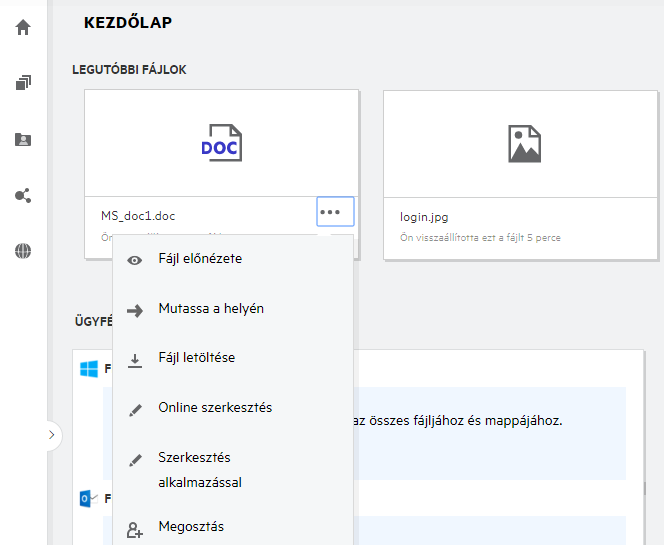Choose Szerkesztés alkalmazással in the menu
This screenshot has width=664, height=545.
(200, 470)
